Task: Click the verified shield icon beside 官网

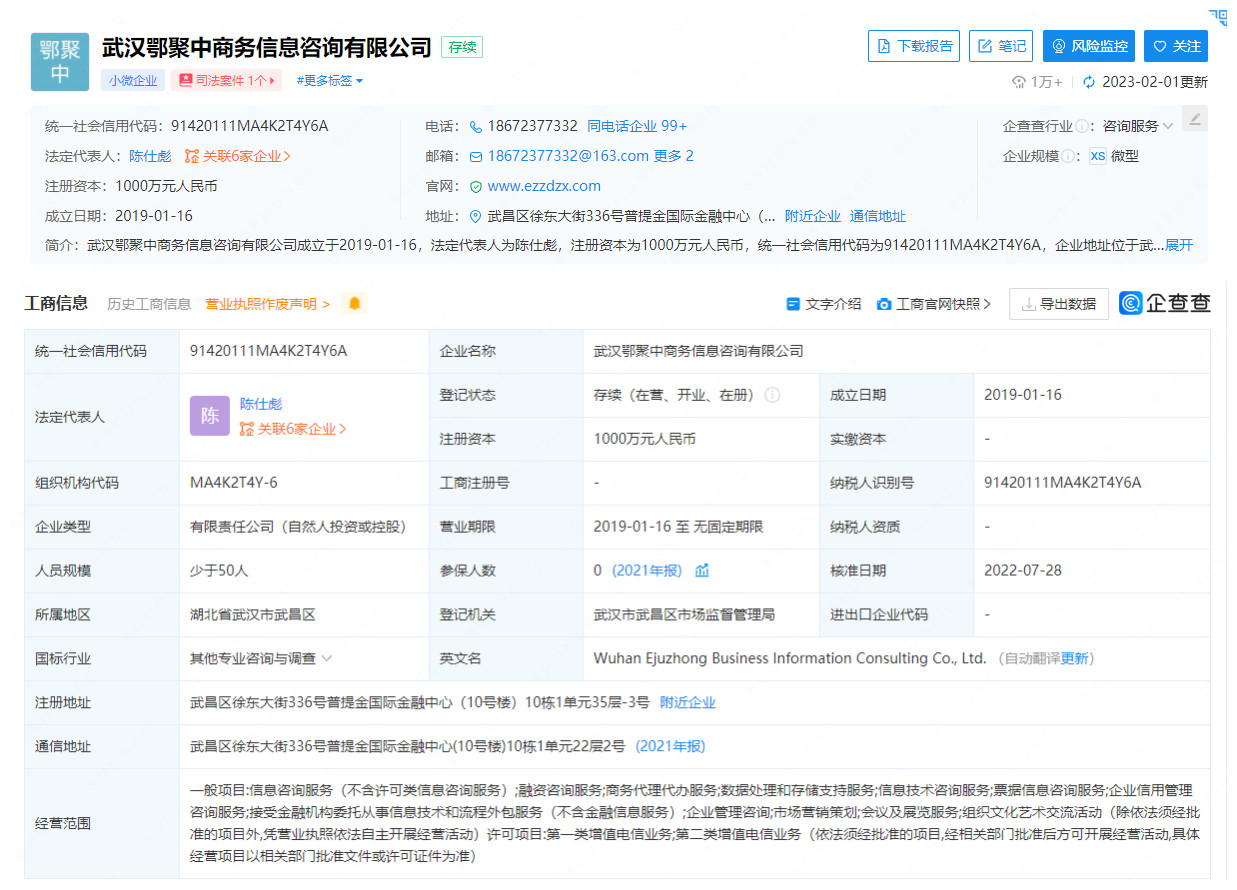Action: [476, 187]
